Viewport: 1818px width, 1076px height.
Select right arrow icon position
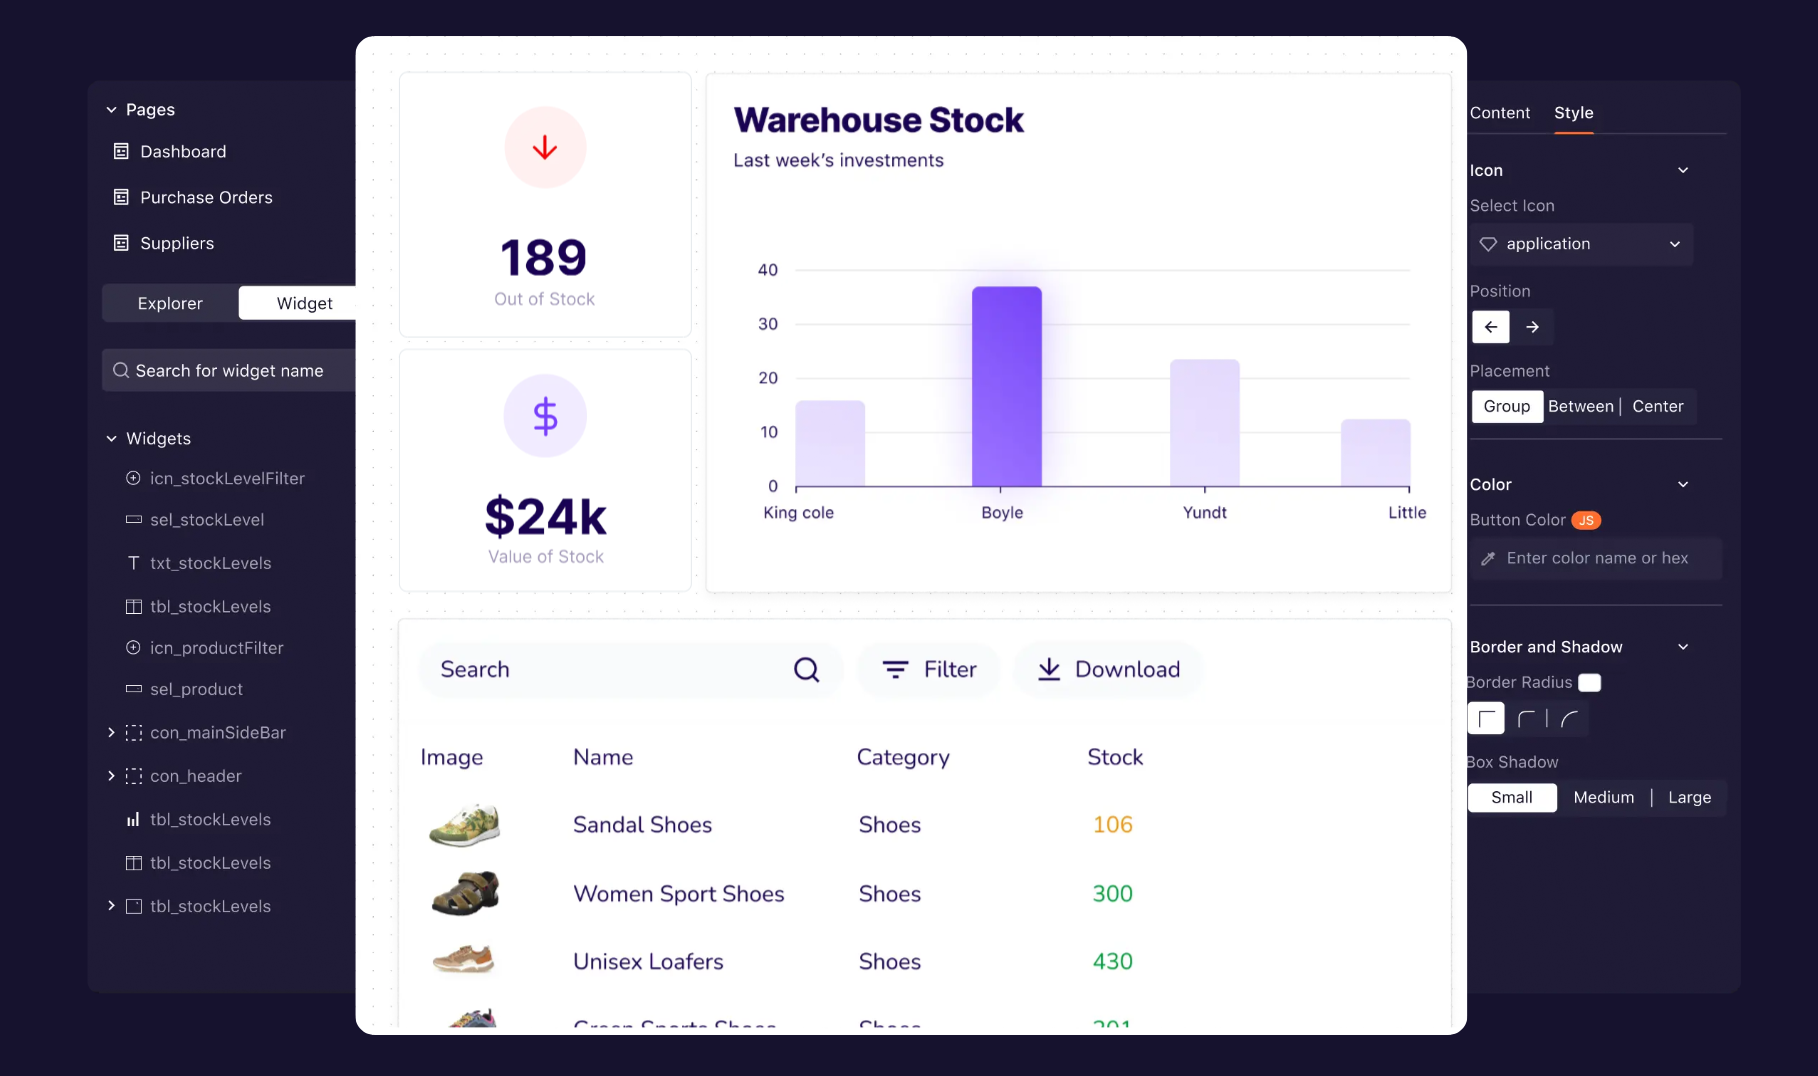(1532, 327)
